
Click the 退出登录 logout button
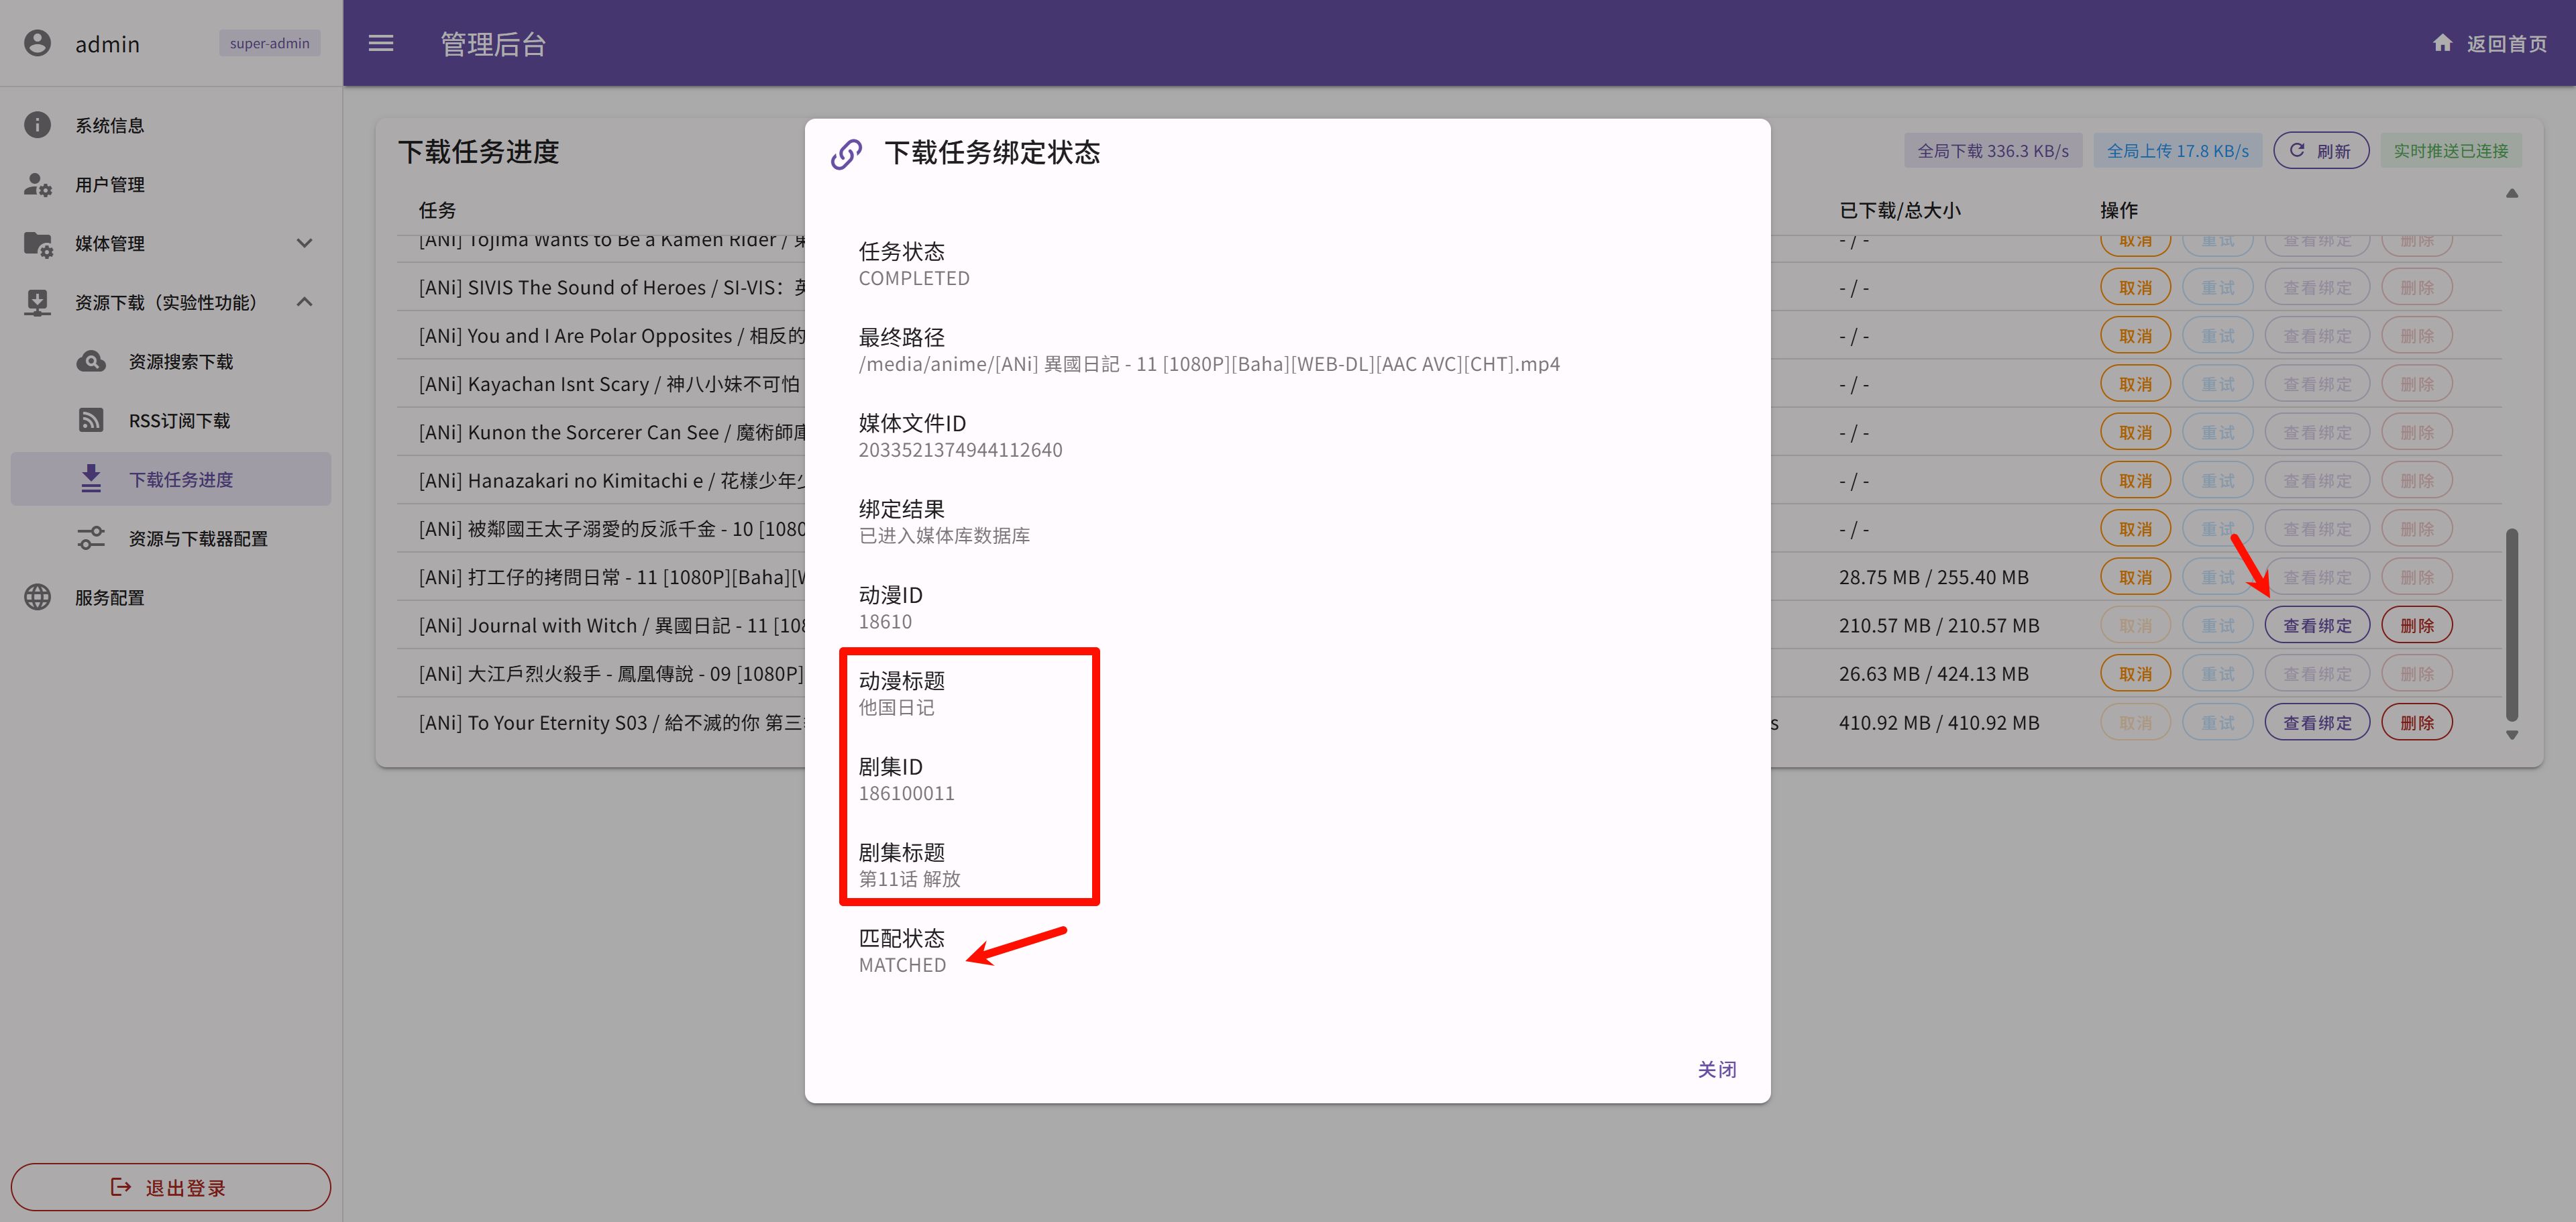click(x=170, y=1187)
